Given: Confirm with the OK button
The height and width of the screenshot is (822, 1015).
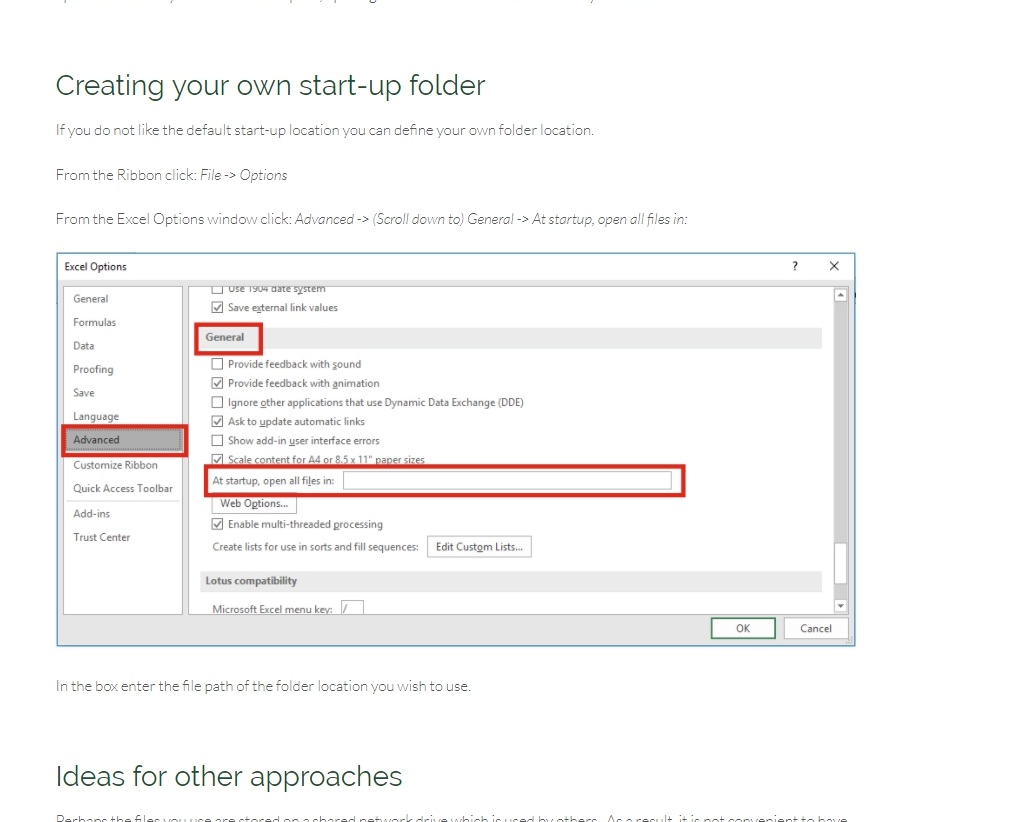Looking at the screenshot, I should (743, 628).
